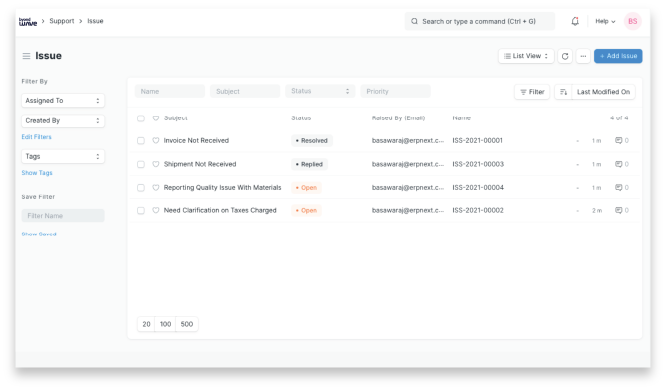Like the Invoice Not Received issue heart

[156, 140]
